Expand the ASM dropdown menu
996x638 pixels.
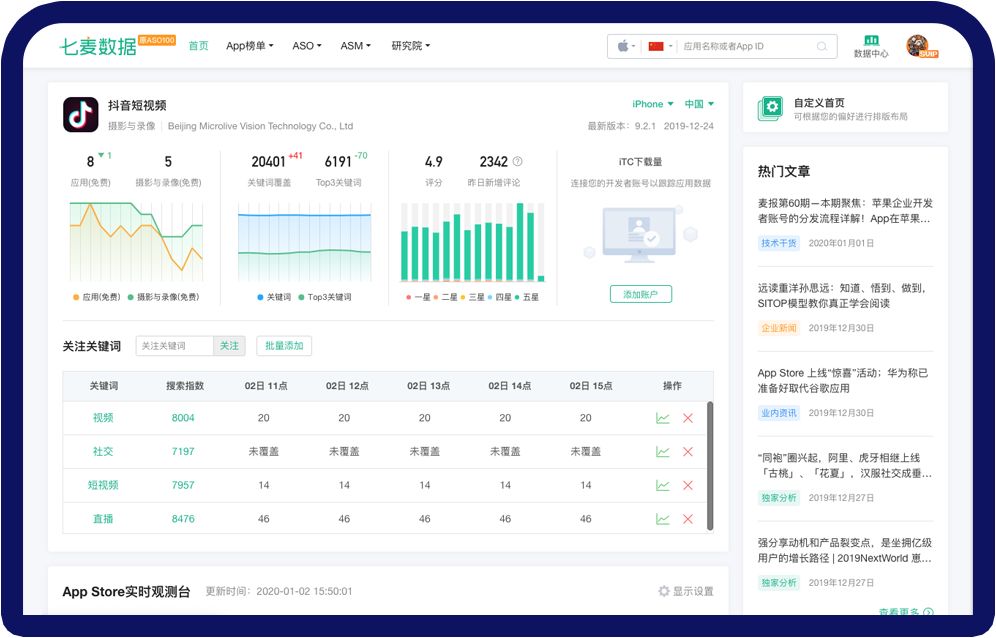(x=355, y=46)
